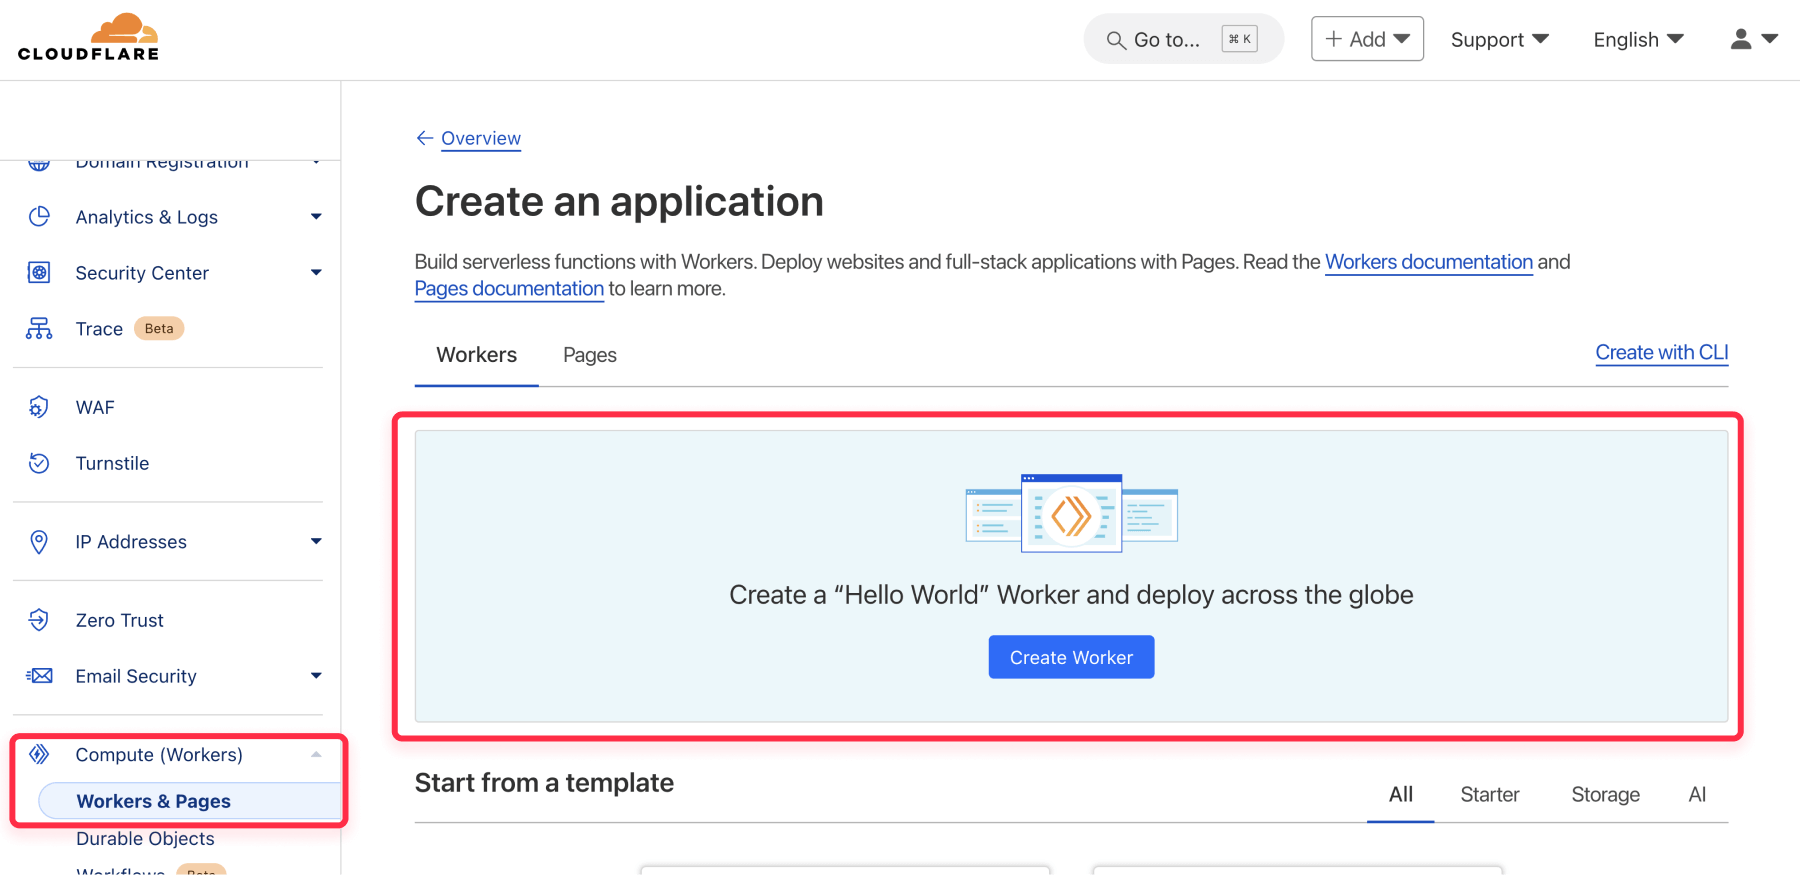Click the "Create an application" heading
1800x875 pixels.
click(x=619, y=201)
